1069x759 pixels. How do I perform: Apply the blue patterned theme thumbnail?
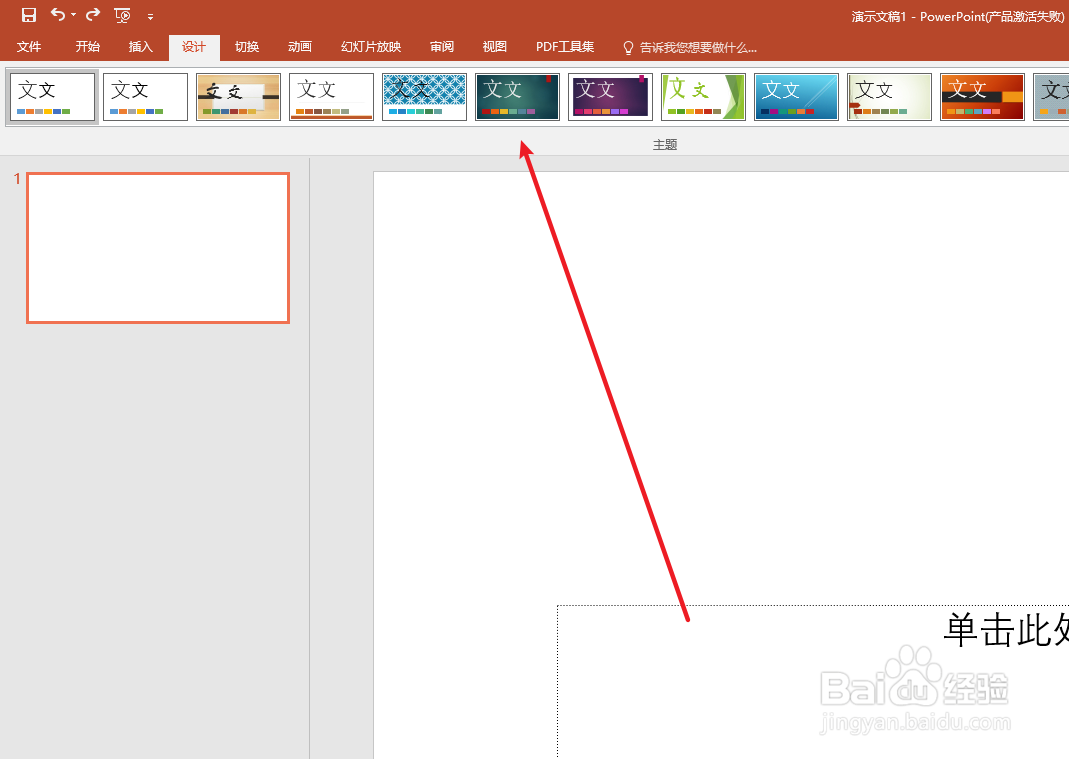pos(424,97)
